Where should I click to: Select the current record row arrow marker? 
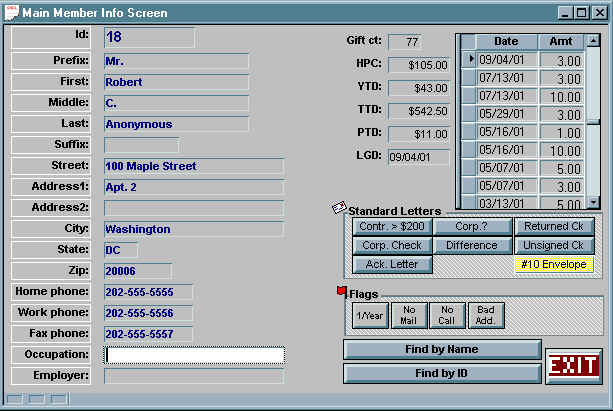click(x=468, y=60)
